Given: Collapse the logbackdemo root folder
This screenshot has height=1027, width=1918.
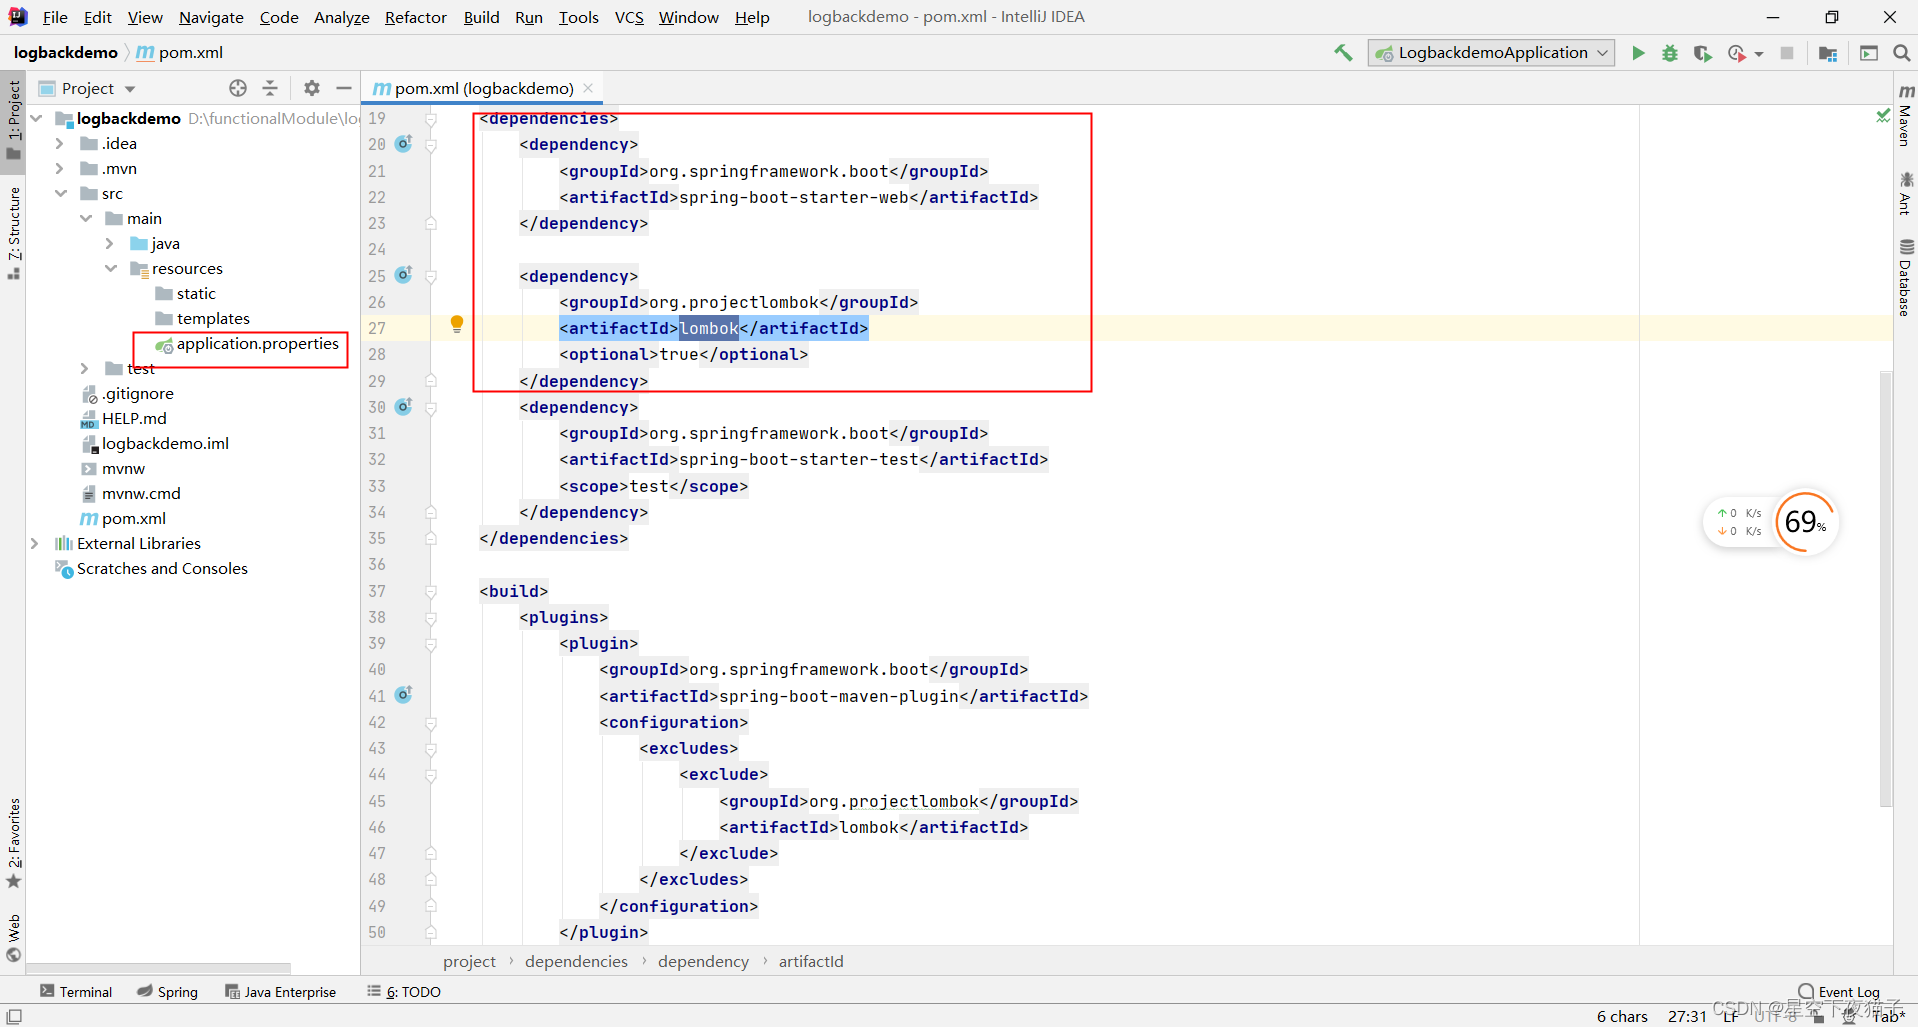Looking at the screenshot, I should tap(37, 118).
